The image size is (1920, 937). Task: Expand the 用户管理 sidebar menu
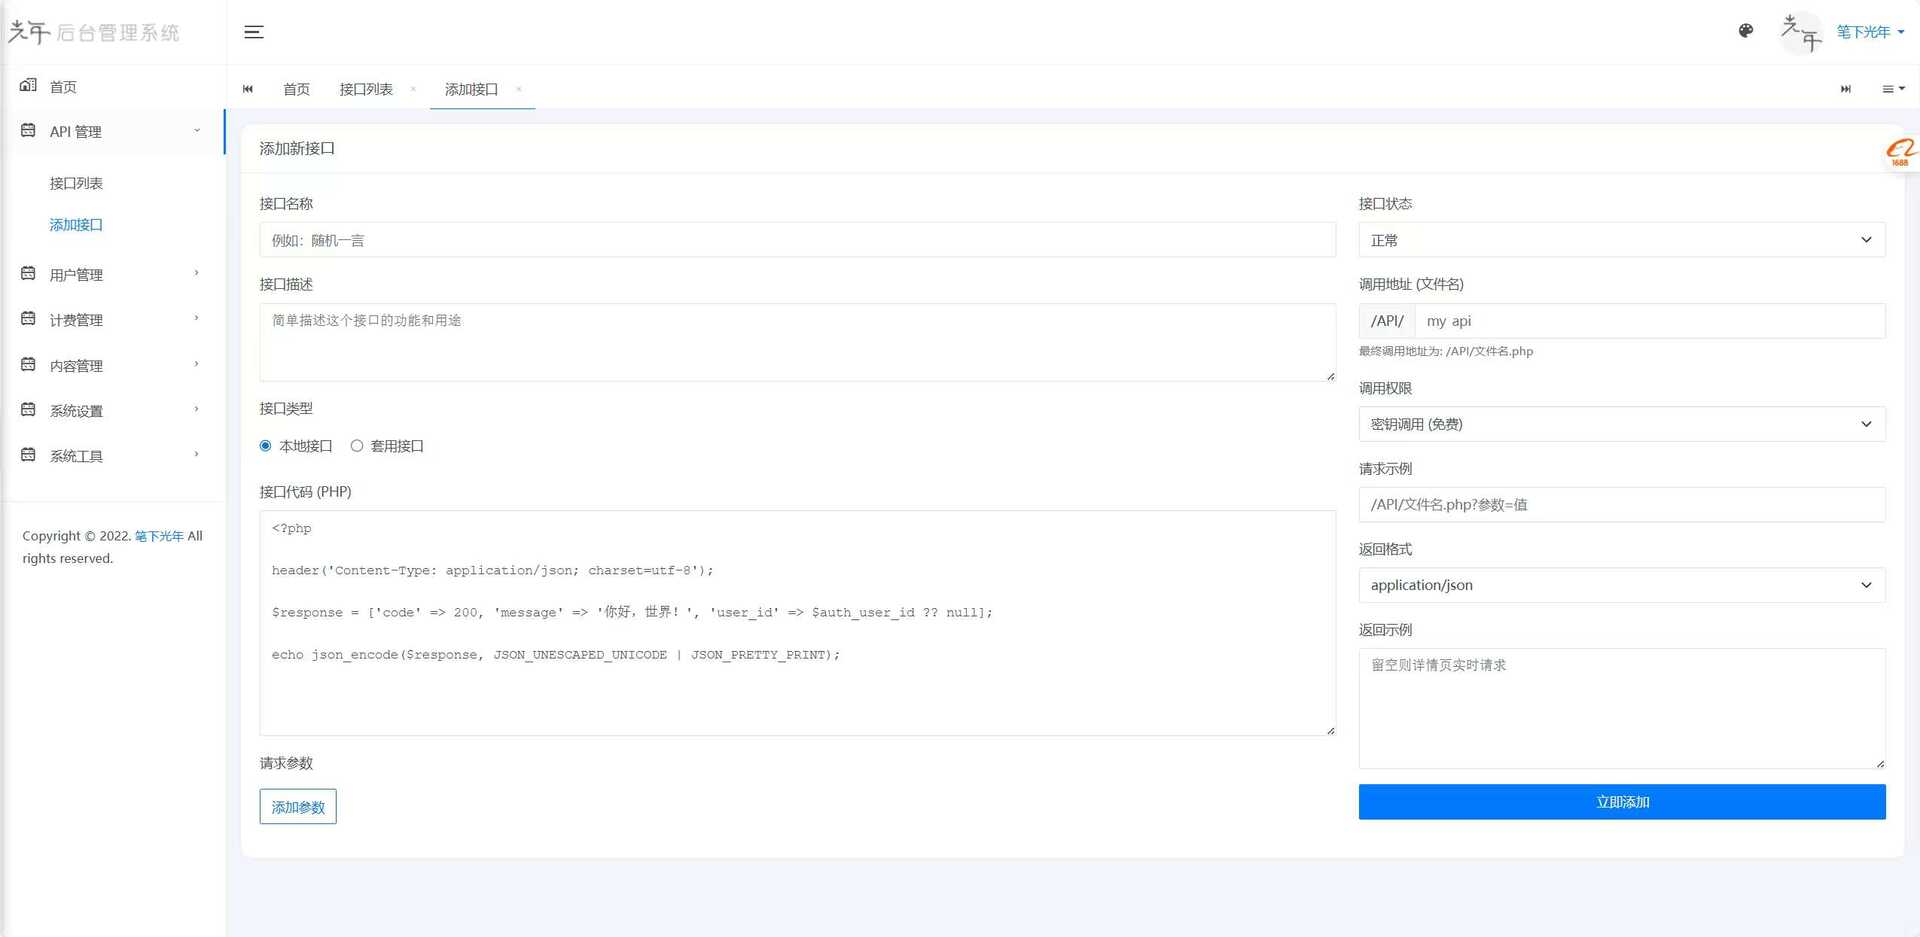click(x=112, y=274)
